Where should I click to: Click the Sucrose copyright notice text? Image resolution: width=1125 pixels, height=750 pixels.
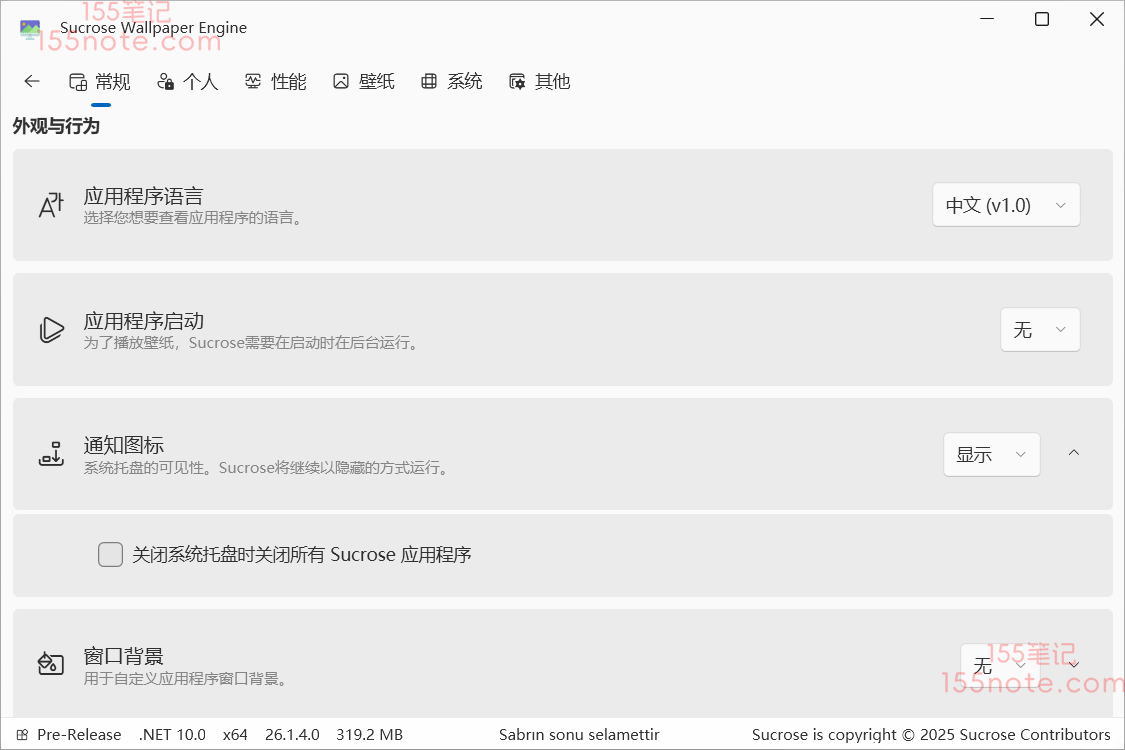(930, 735)
